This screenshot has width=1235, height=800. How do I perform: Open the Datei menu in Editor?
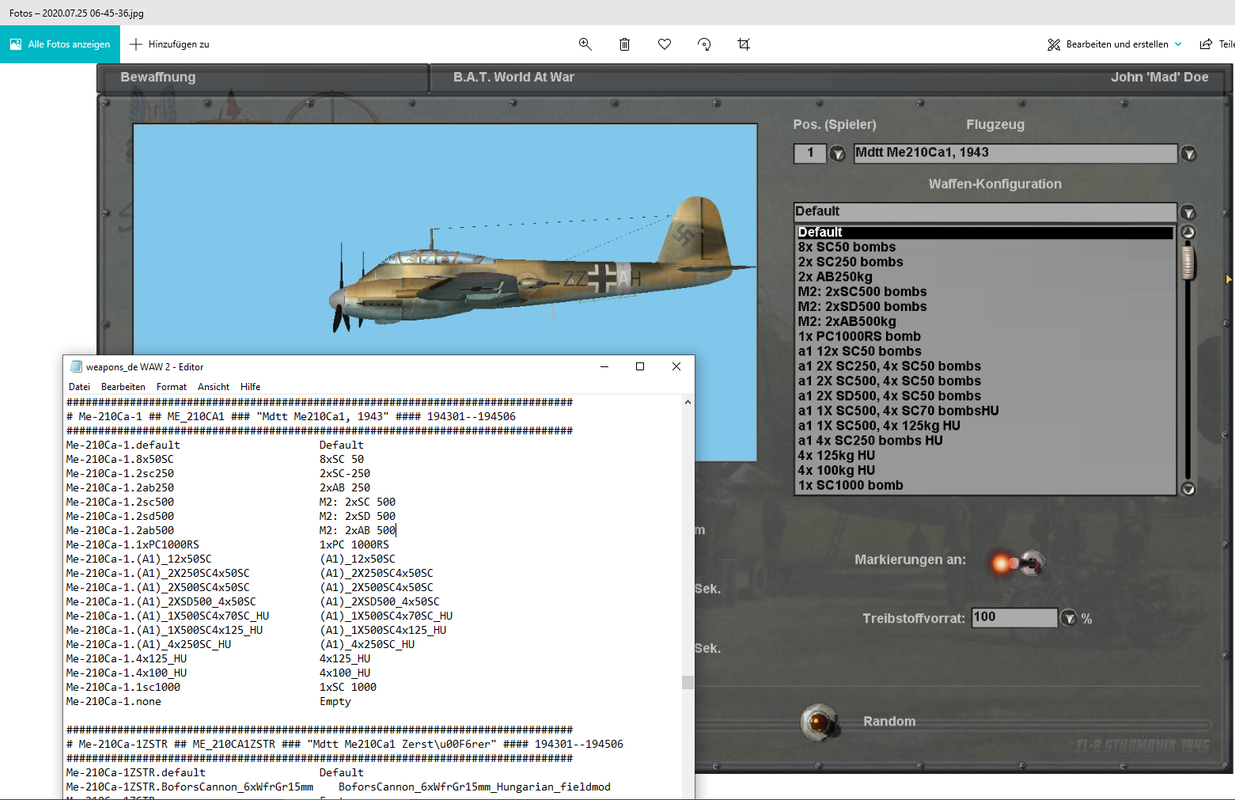coord(79,386)
